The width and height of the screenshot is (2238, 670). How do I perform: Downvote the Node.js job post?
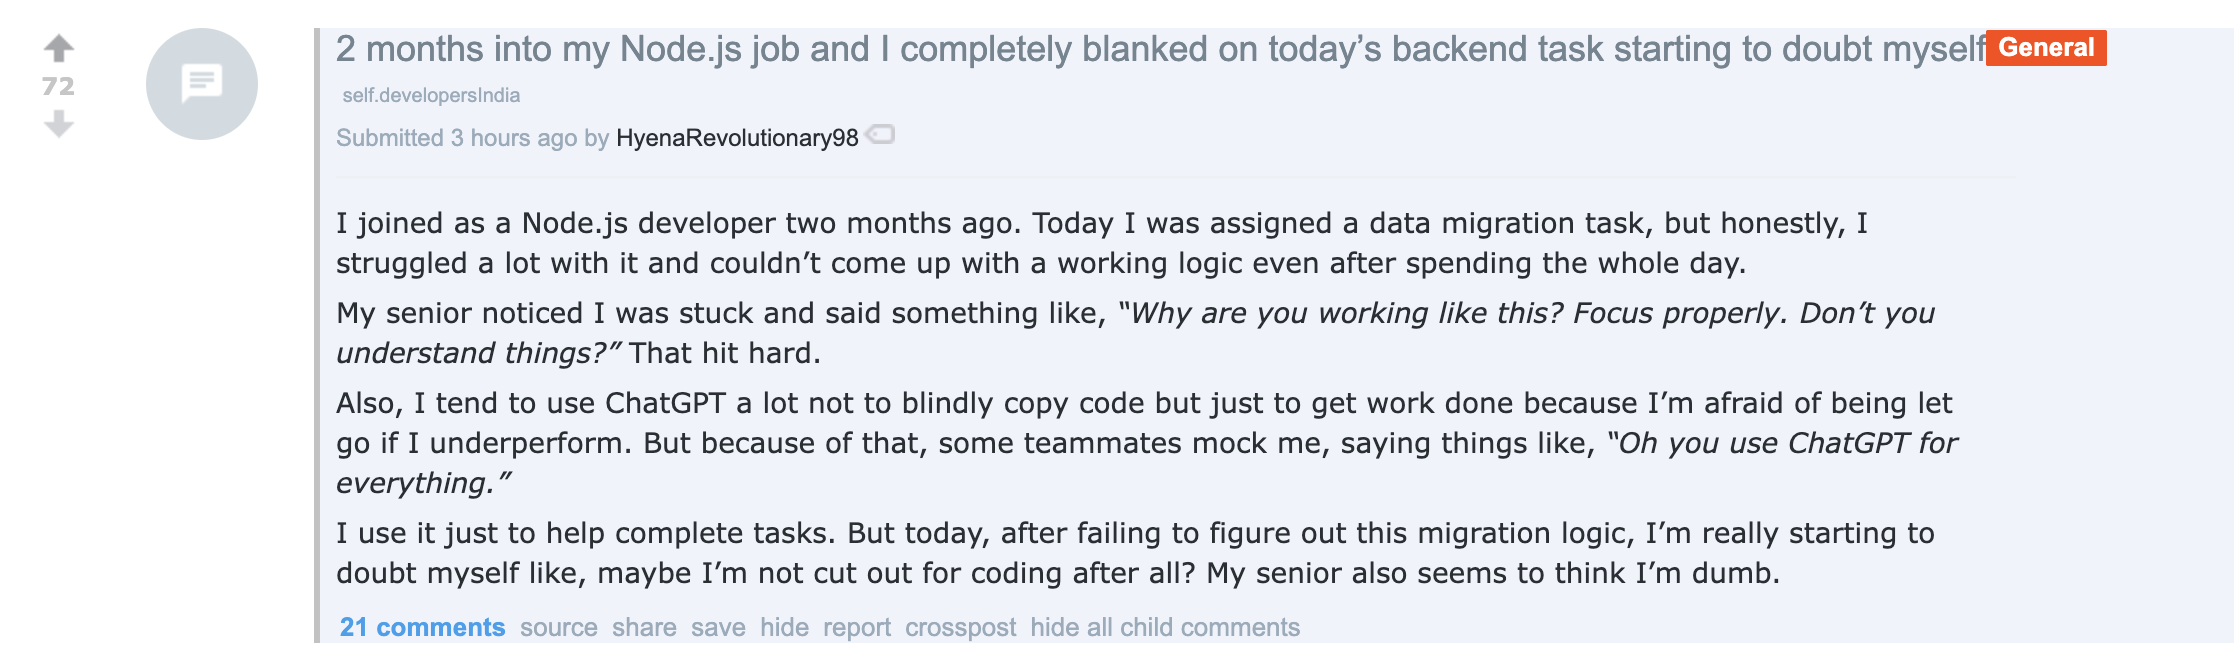(59, 124)
